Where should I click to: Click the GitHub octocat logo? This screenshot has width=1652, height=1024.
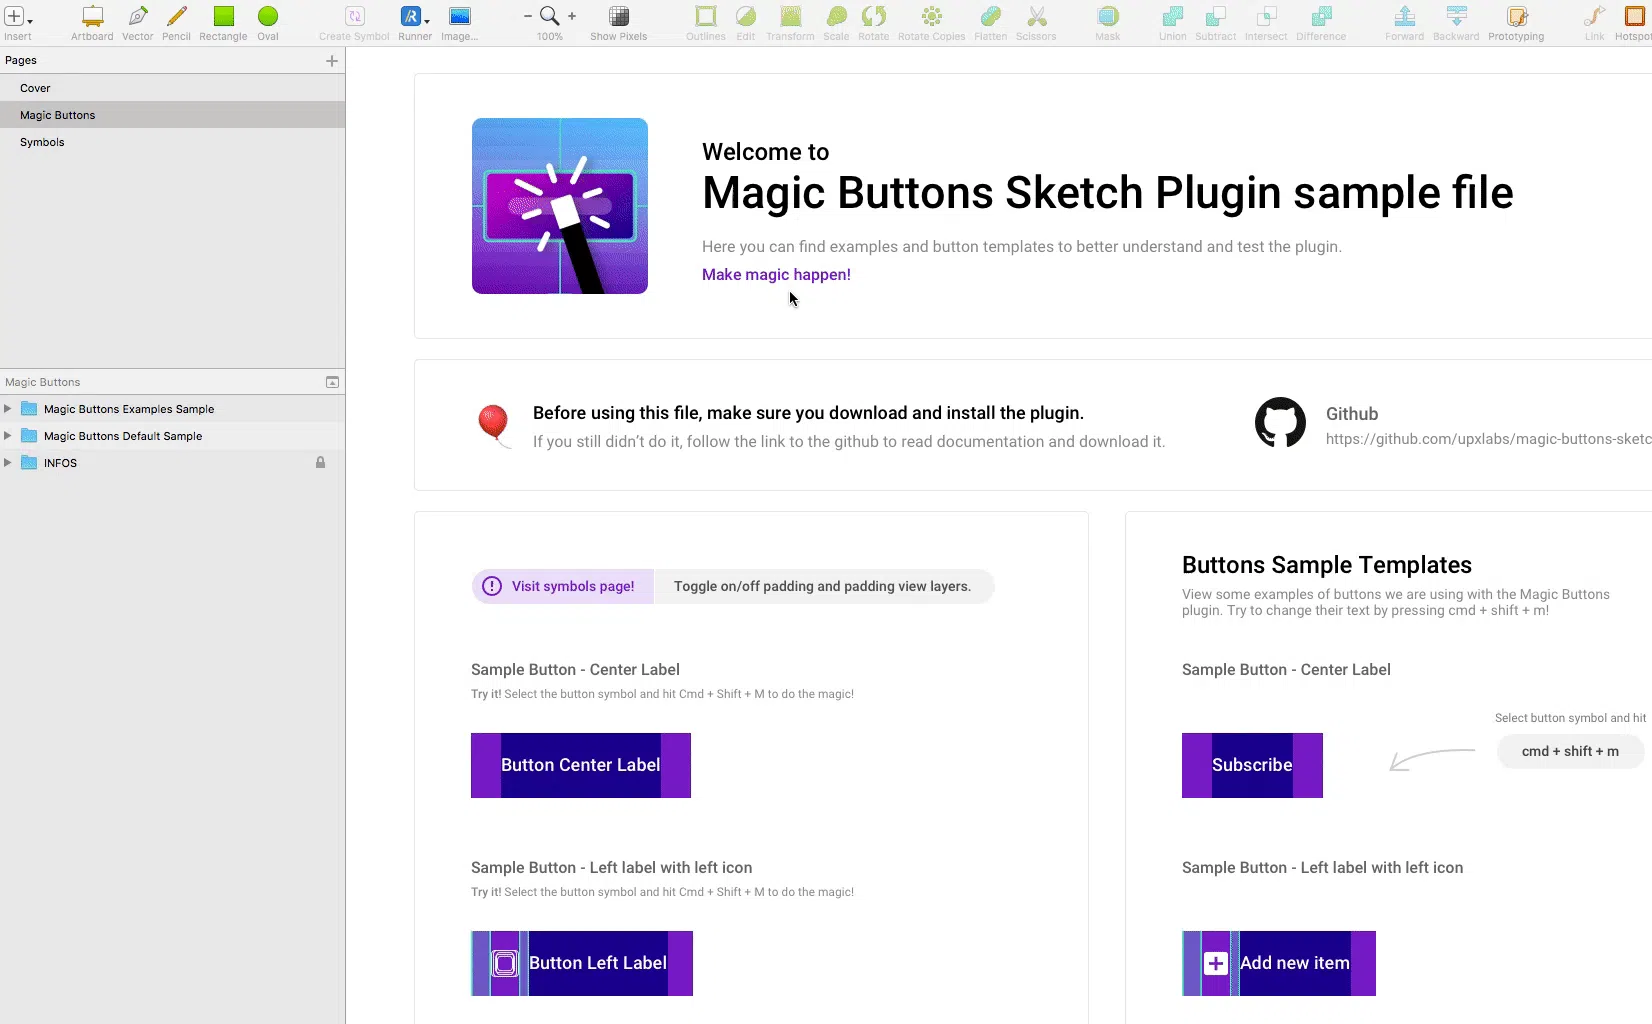pyautogui.click(x=1280, y=423)
